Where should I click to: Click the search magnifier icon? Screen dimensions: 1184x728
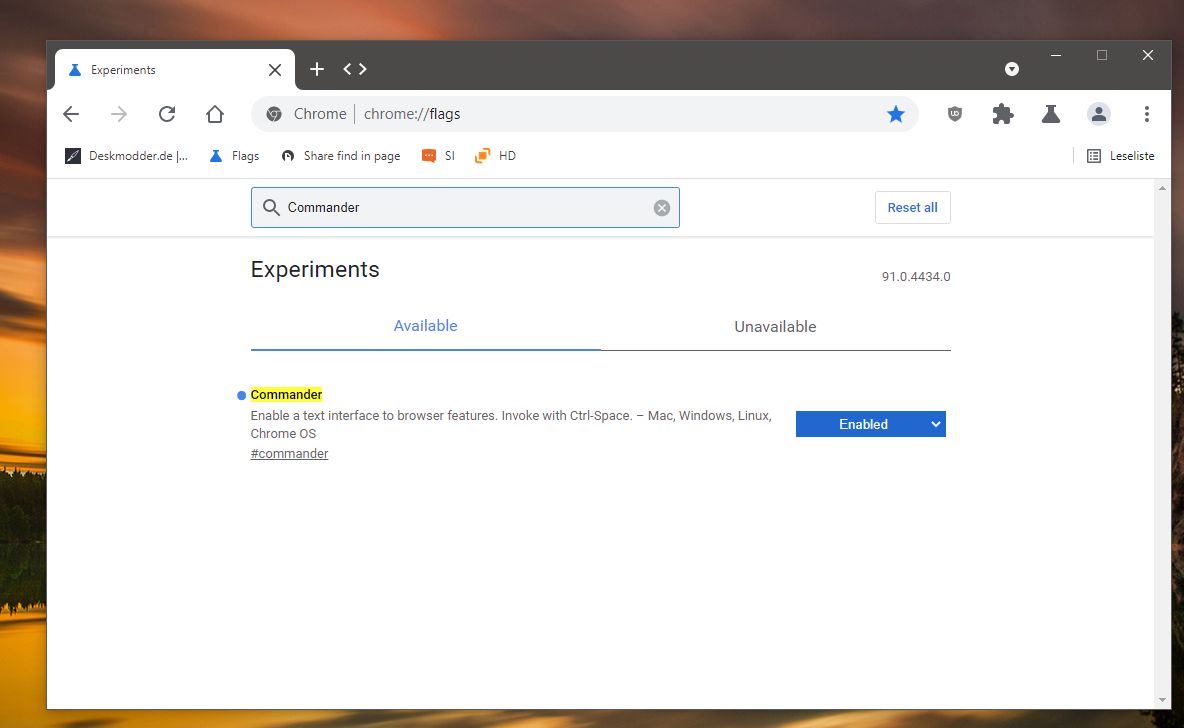pyautogui.click(x=270, y=208)
